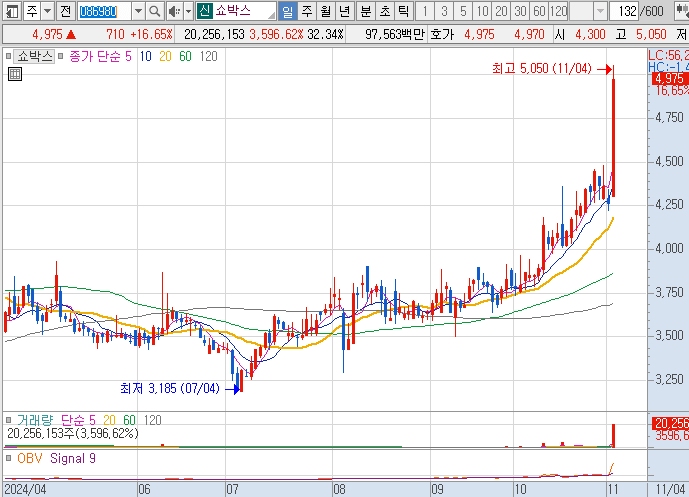689x497 pixels.
Task: Click the green 신 badge icon
Action: (x=204, y=11)
